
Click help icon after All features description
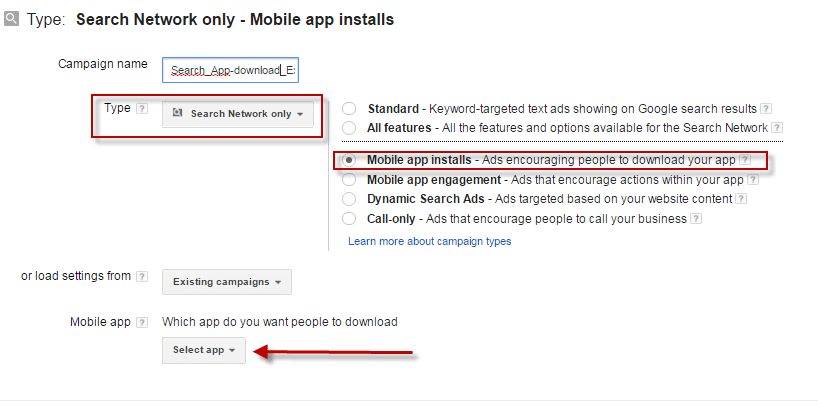pyautogui.click(x=776, y=128)
